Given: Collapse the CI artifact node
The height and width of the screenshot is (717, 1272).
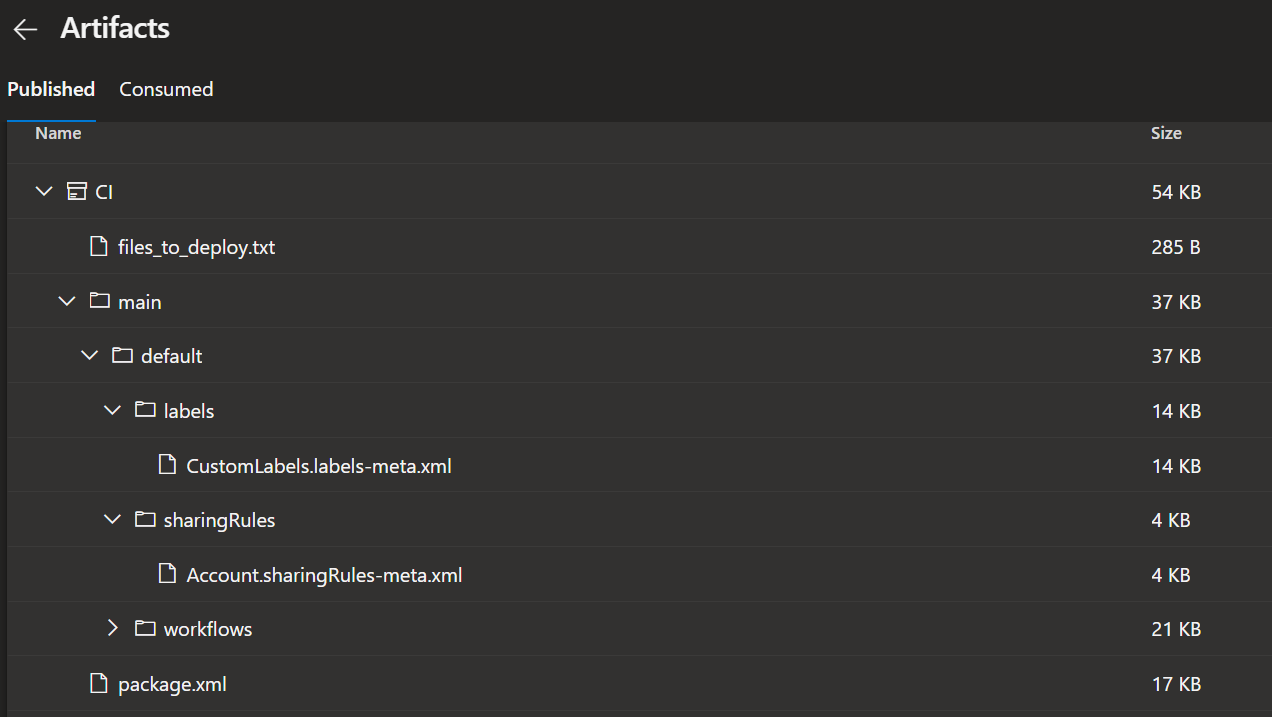Looking at the screenshot, I should [43, 191].
